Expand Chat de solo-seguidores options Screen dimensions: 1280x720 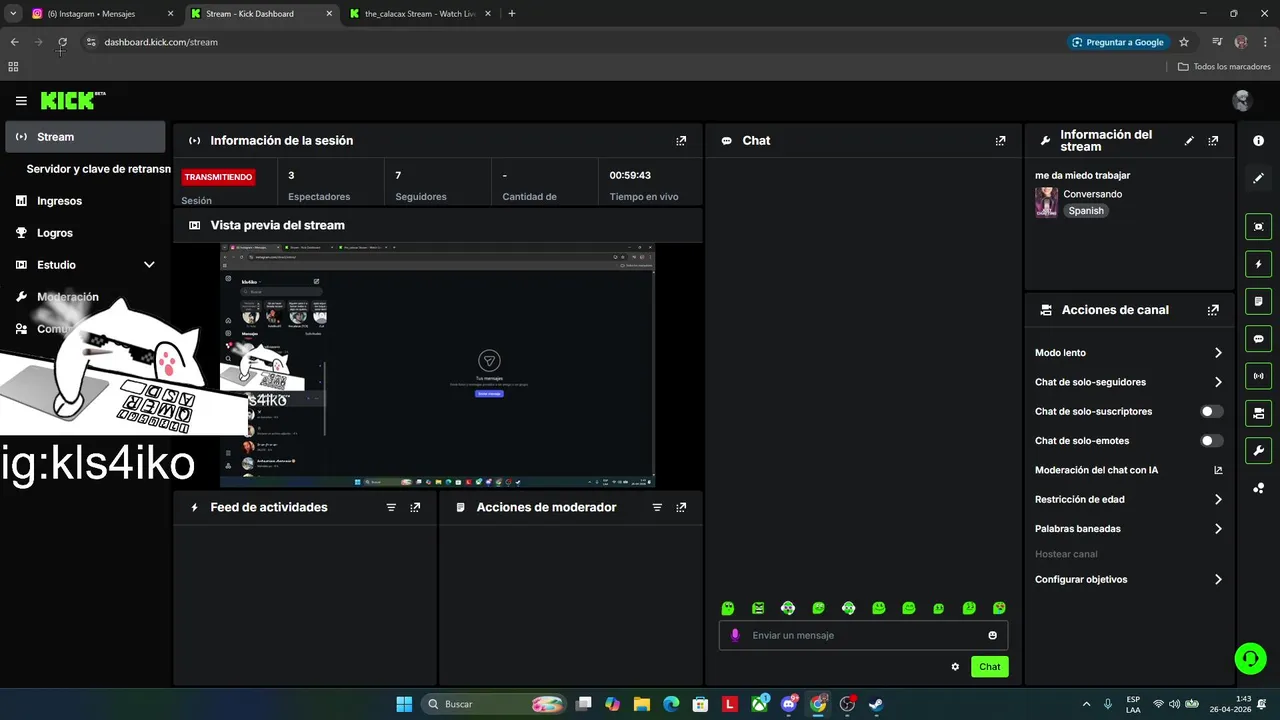tap(1218, 382)
